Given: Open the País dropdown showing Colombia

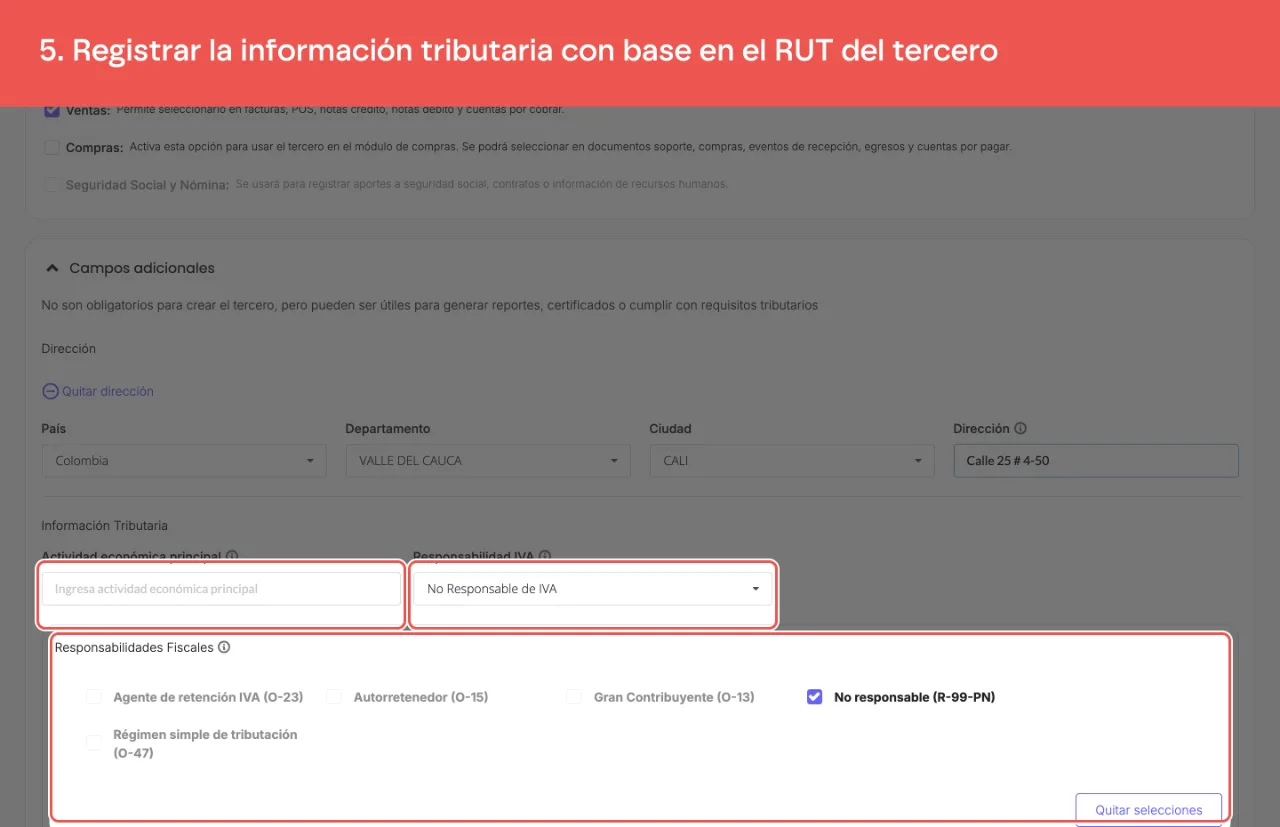Looking at the screenshot, I should click(184, 461).
